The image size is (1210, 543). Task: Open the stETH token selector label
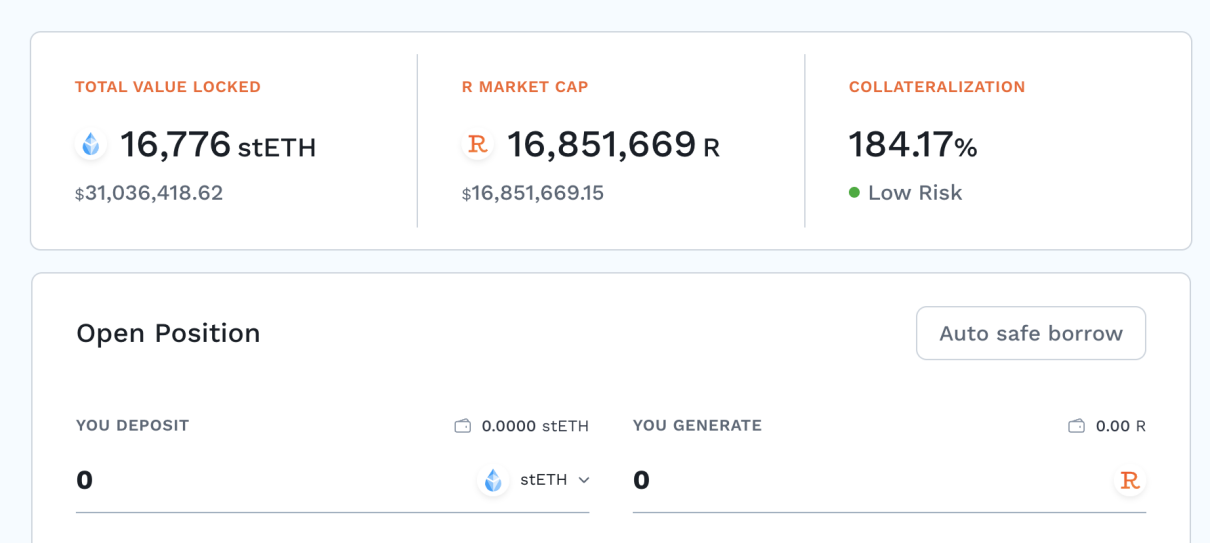pyautogui.click(x=543, y=480)
